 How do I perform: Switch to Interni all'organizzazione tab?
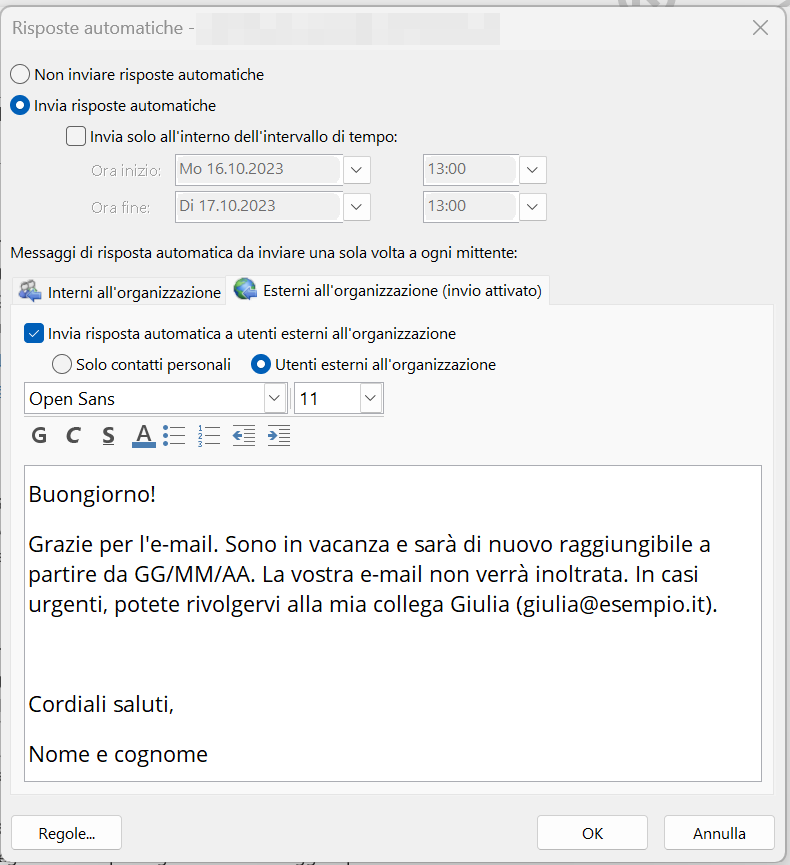point(119,291)
